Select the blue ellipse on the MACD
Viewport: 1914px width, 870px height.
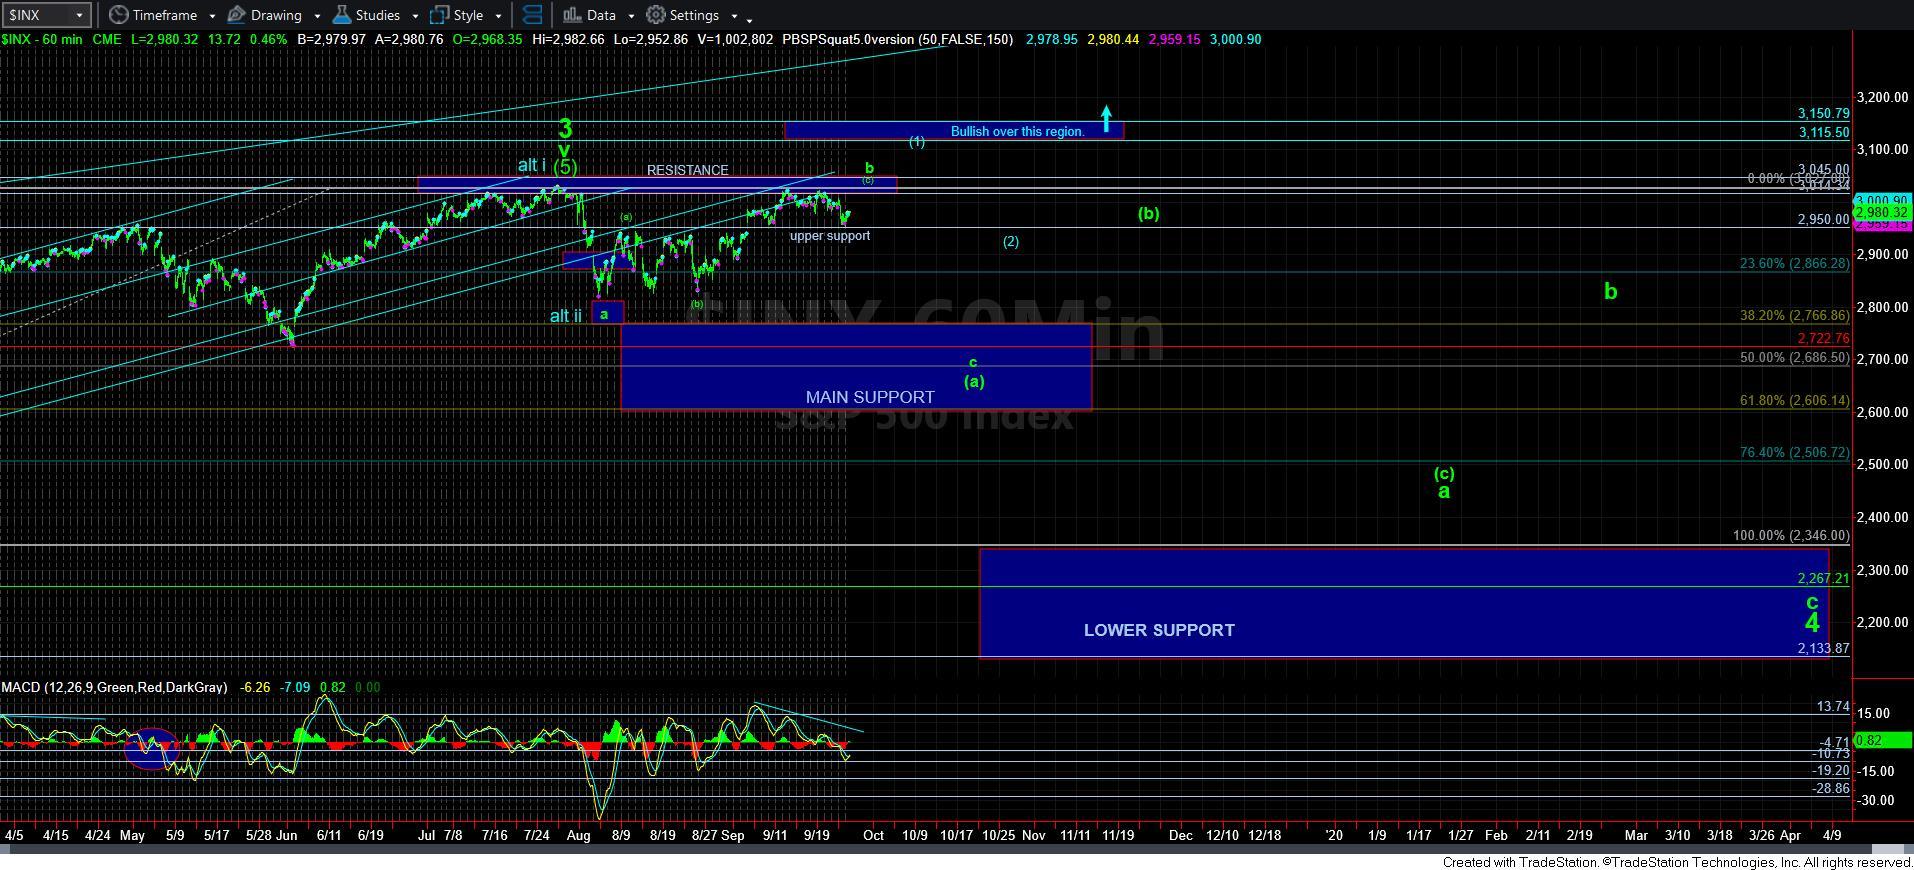tap(151, 747)
